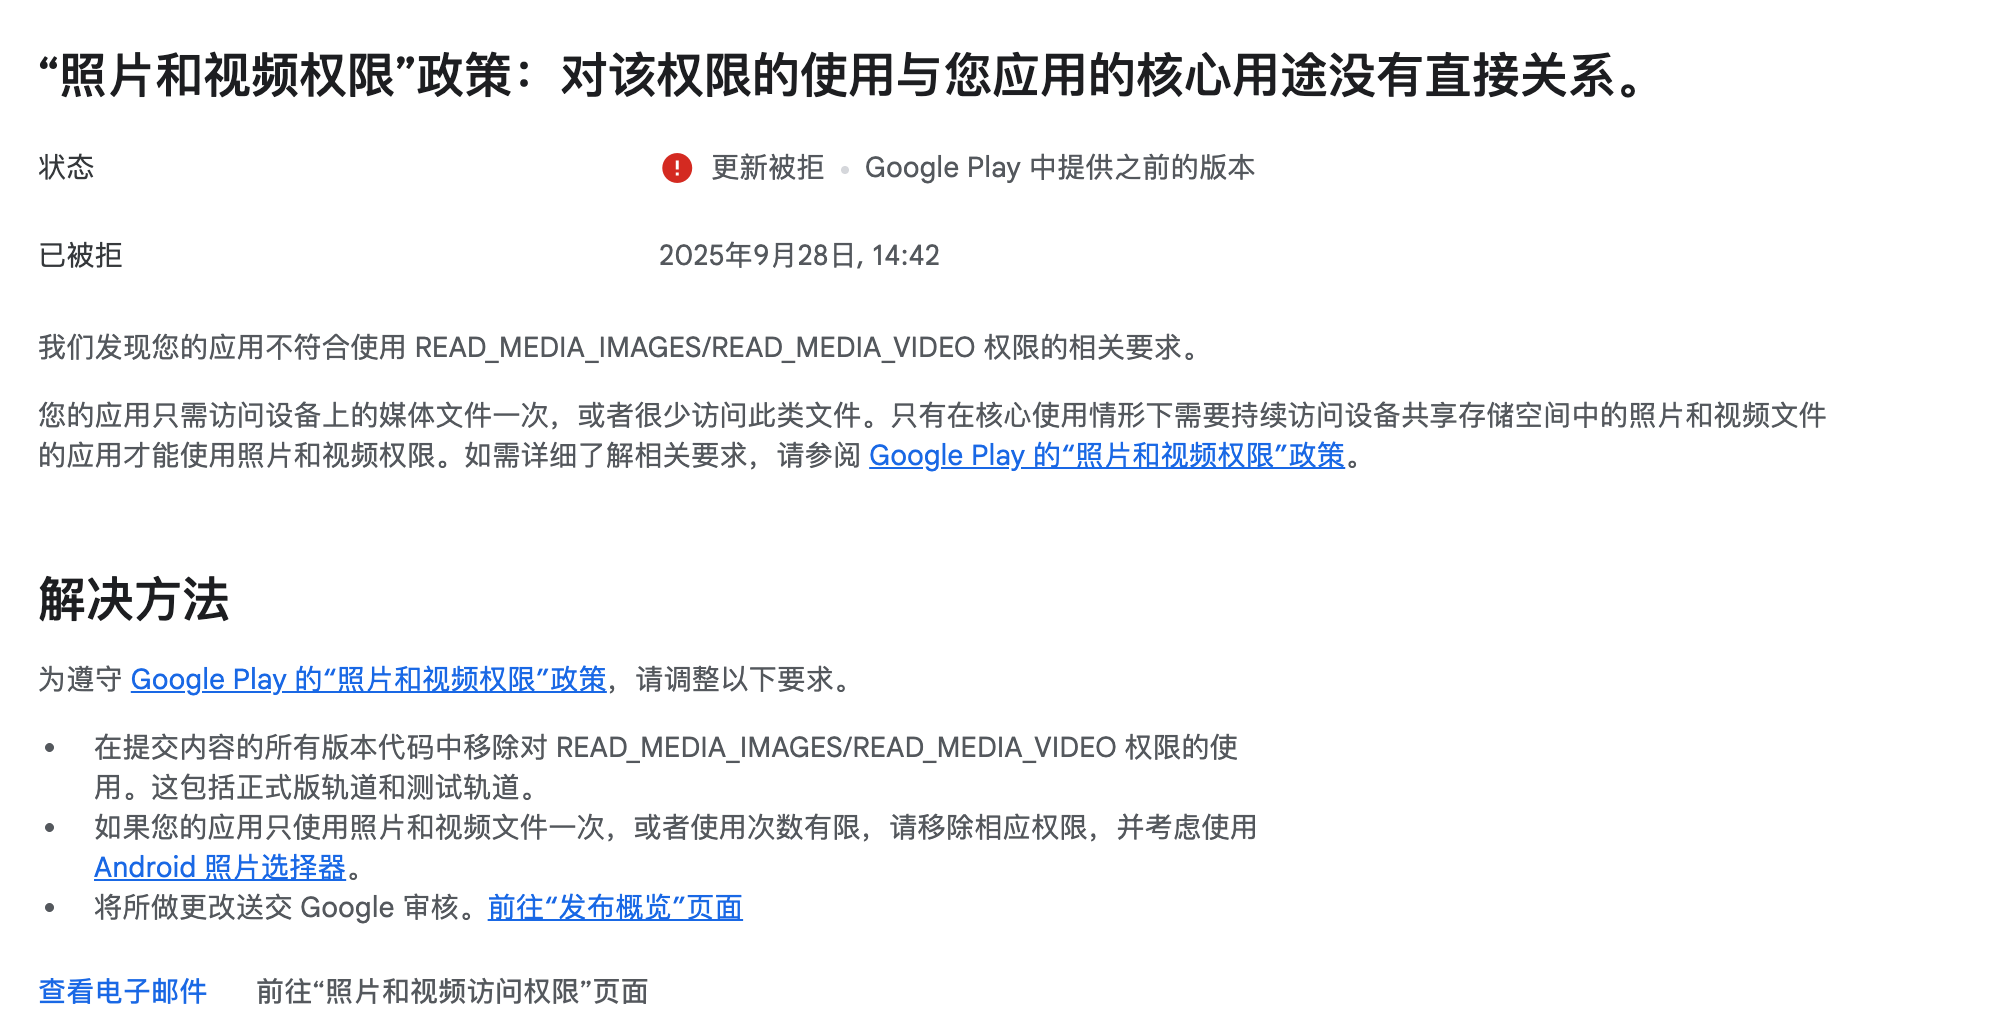Viewport: 1996px width, 1022px height.
Task: Go to the 前往“发布概览”页面 link
Action: [x=615, y=907]
